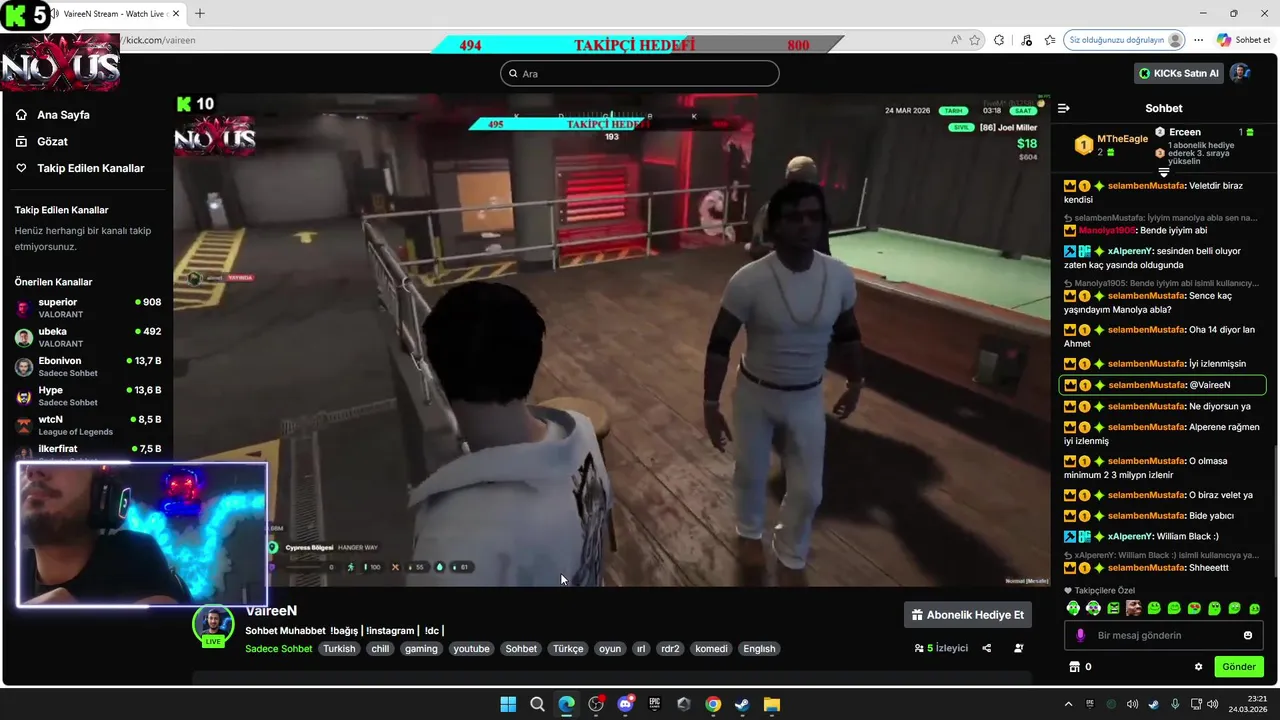Click the chat message input field

[x=1163, y=635]
